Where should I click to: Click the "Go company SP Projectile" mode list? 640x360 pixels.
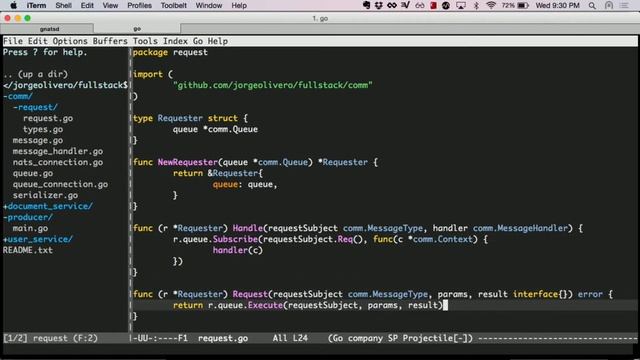tap(400, 338)
